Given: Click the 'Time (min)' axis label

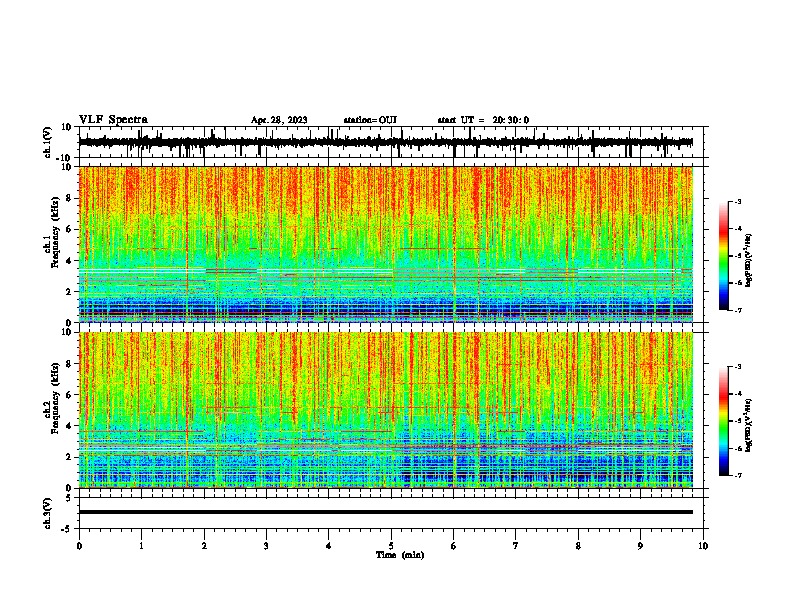Looking at the screenshot, I should (400, 555).
